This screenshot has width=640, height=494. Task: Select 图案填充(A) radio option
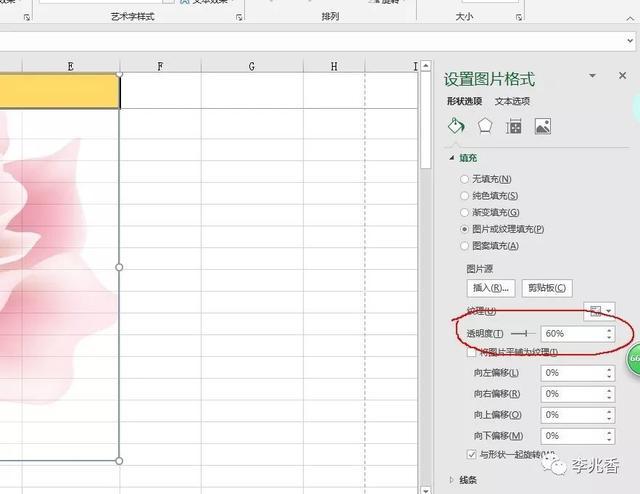[464, 246]
